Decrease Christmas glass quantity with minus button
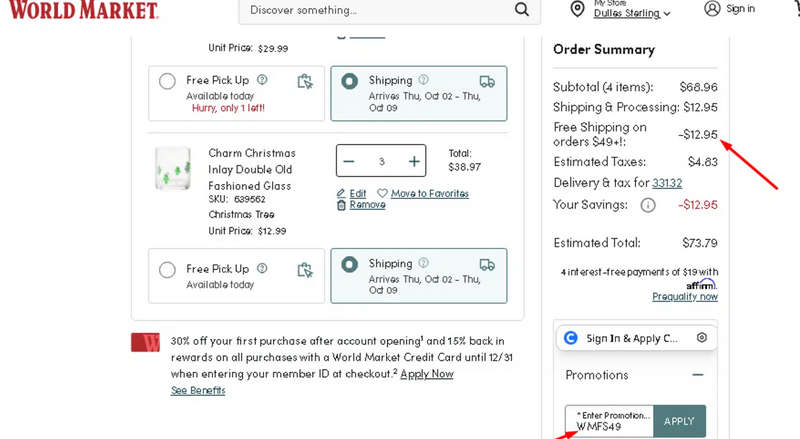This screenshot has width=800, height=439. 348,161
